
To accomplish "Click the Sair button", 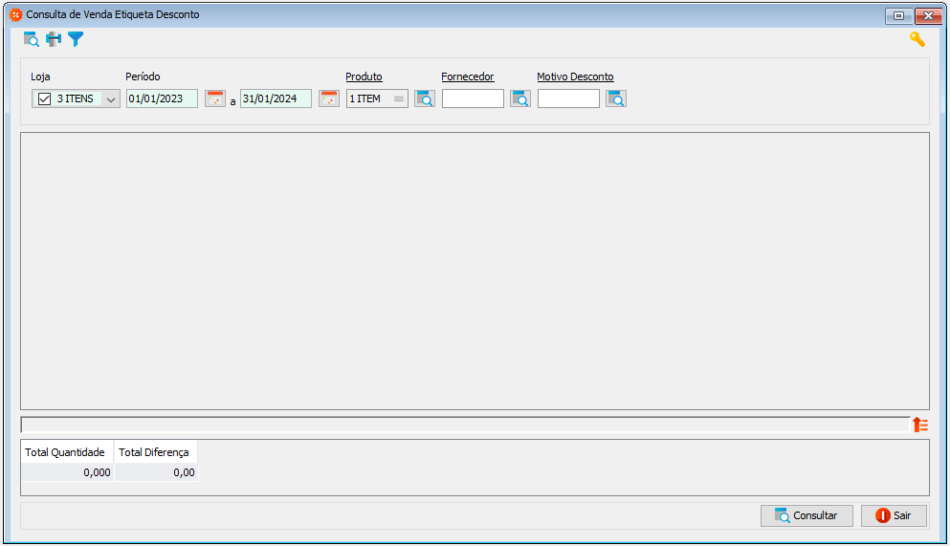I will tap(893, 516).
